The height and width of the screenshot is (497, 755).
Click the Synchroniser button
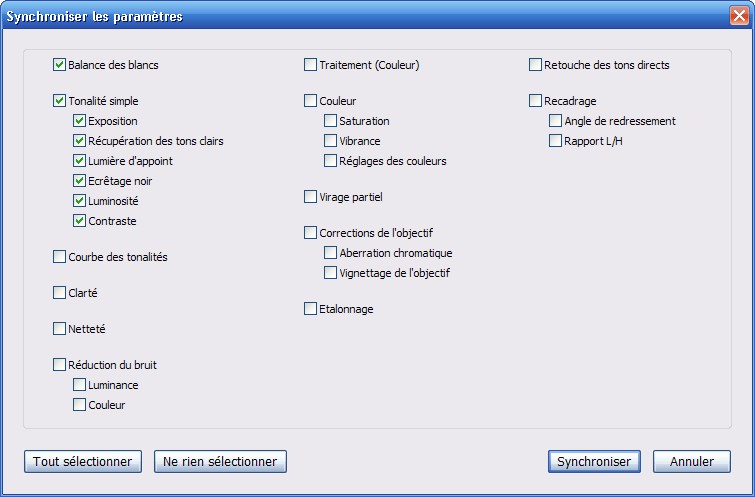click(x=594, y=461)
